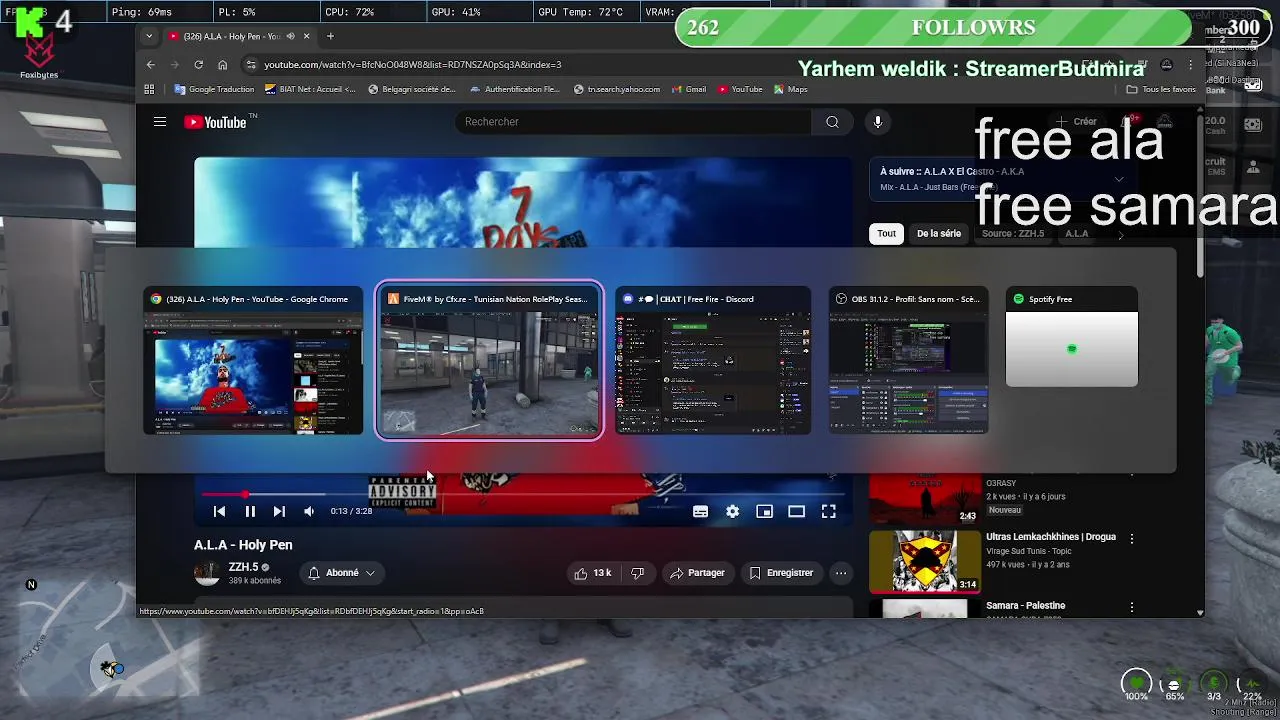Viewport: 1280px width, 720px height.
Task: Click the magnifier search button on YouTube
Action: point(832,122)
